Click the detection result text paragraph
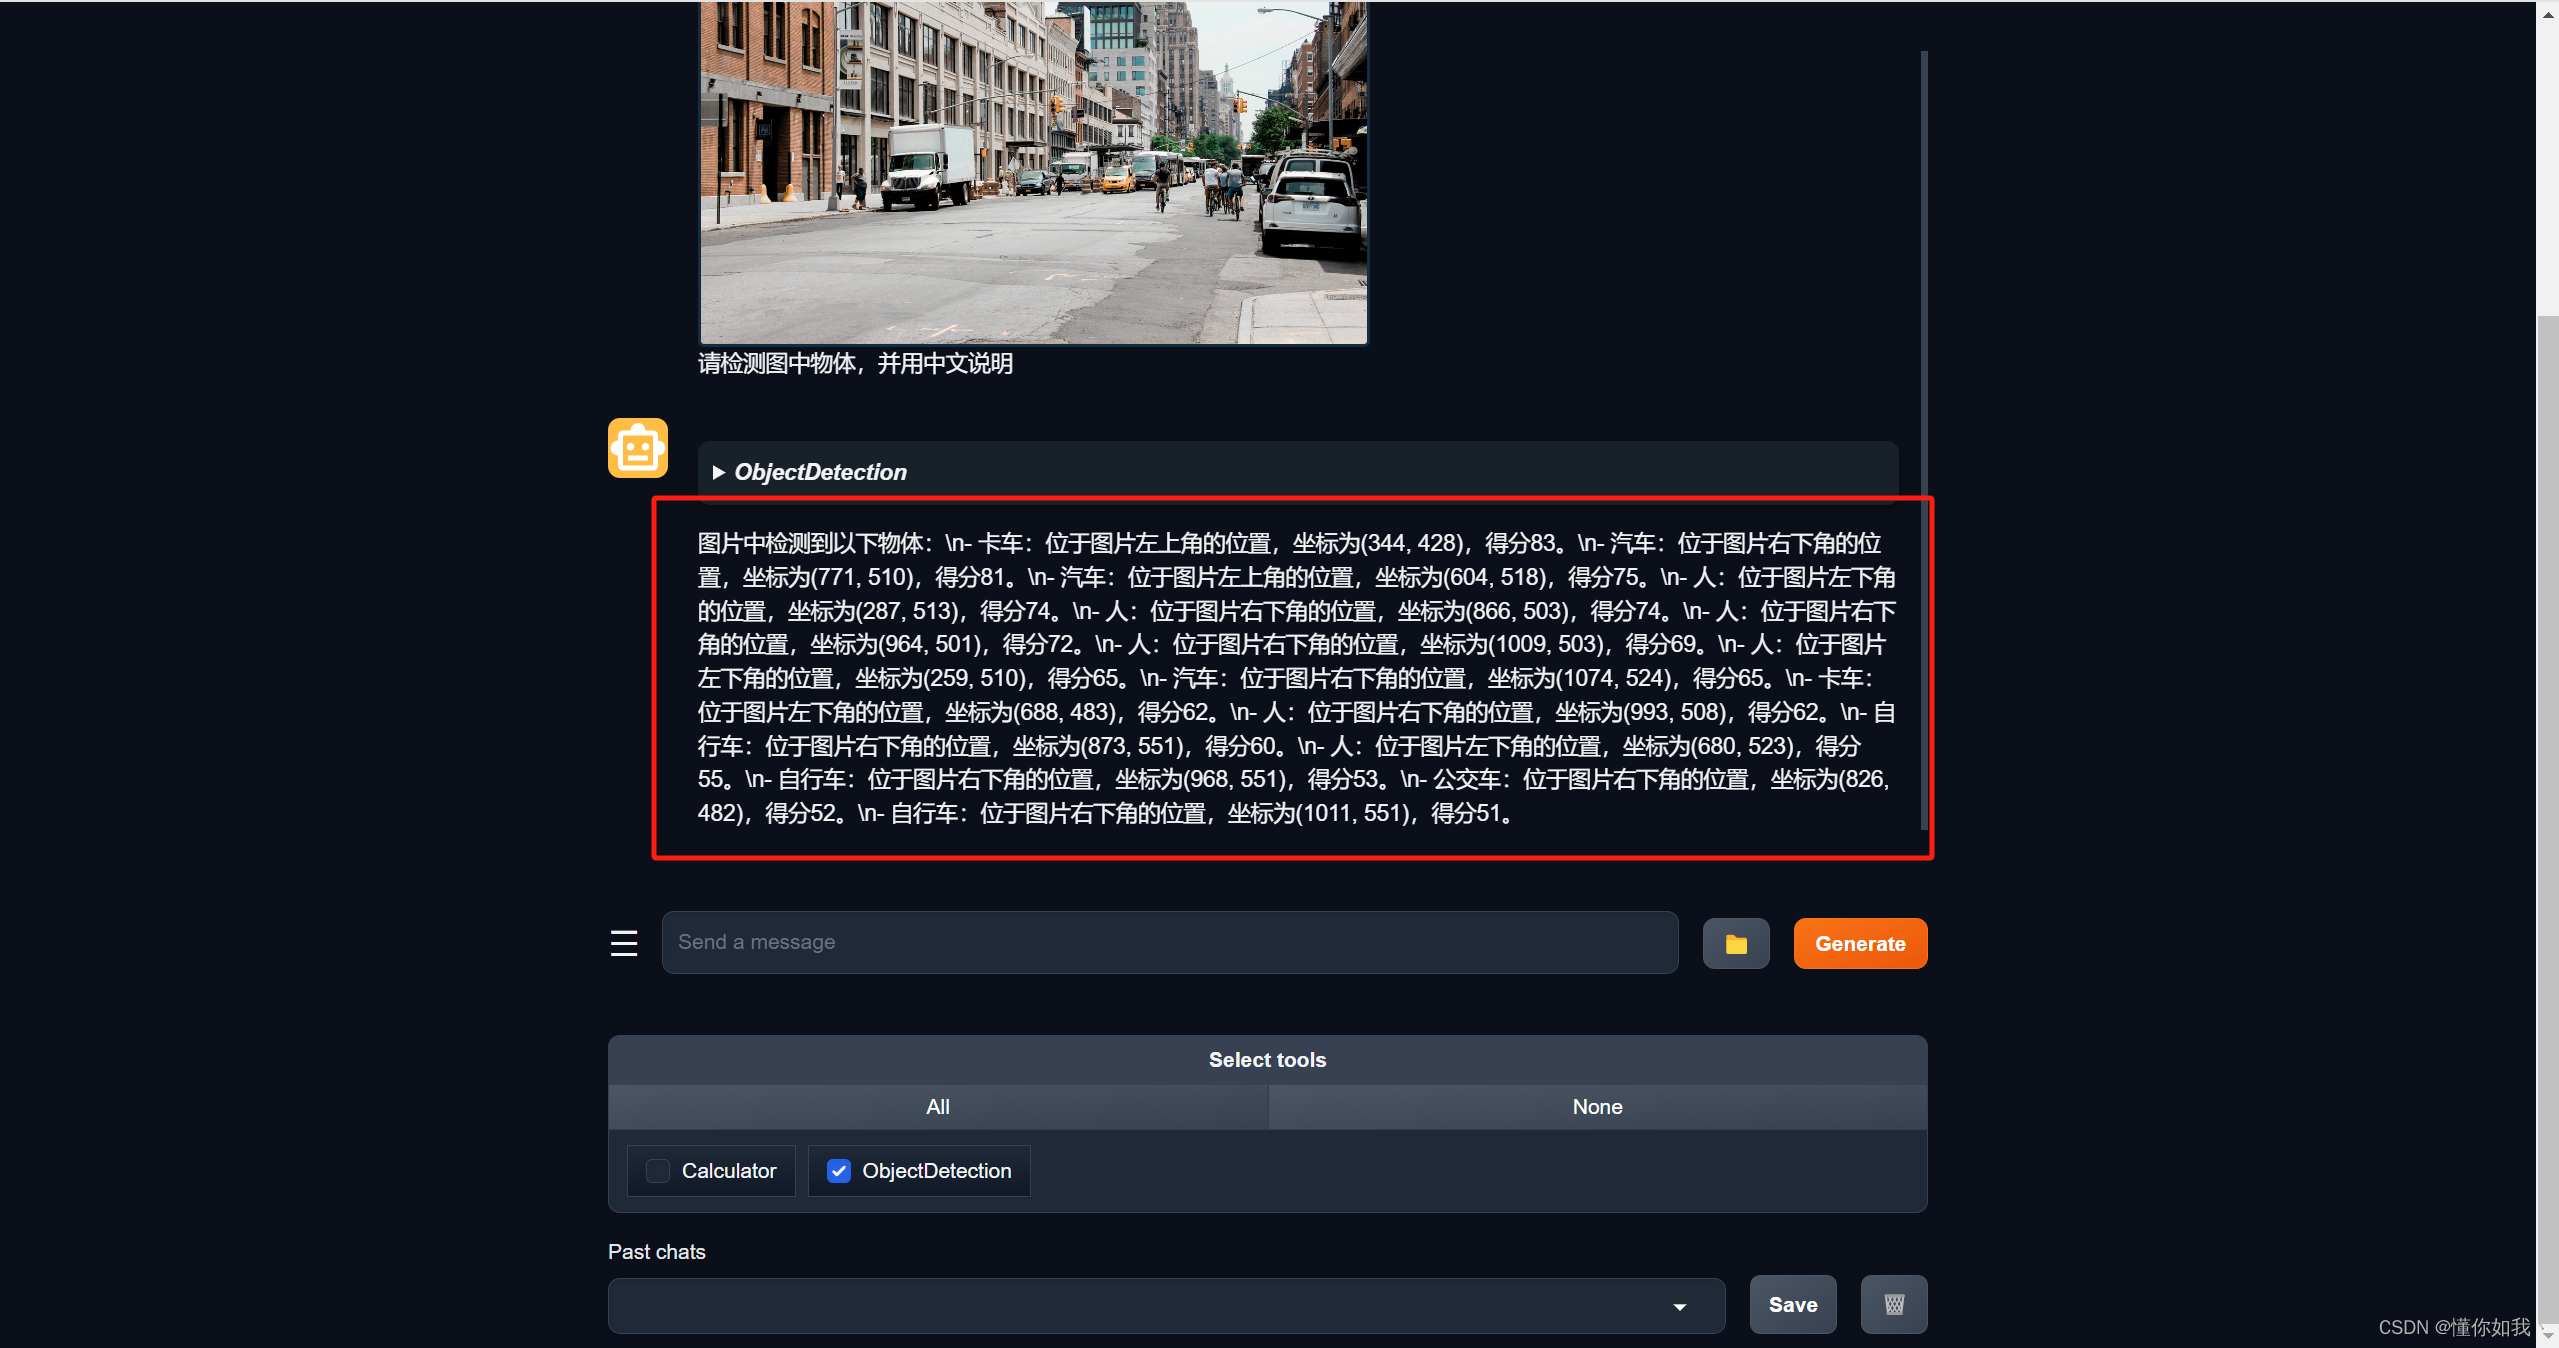The image size is (2559, 1348). click(1296, 678)
